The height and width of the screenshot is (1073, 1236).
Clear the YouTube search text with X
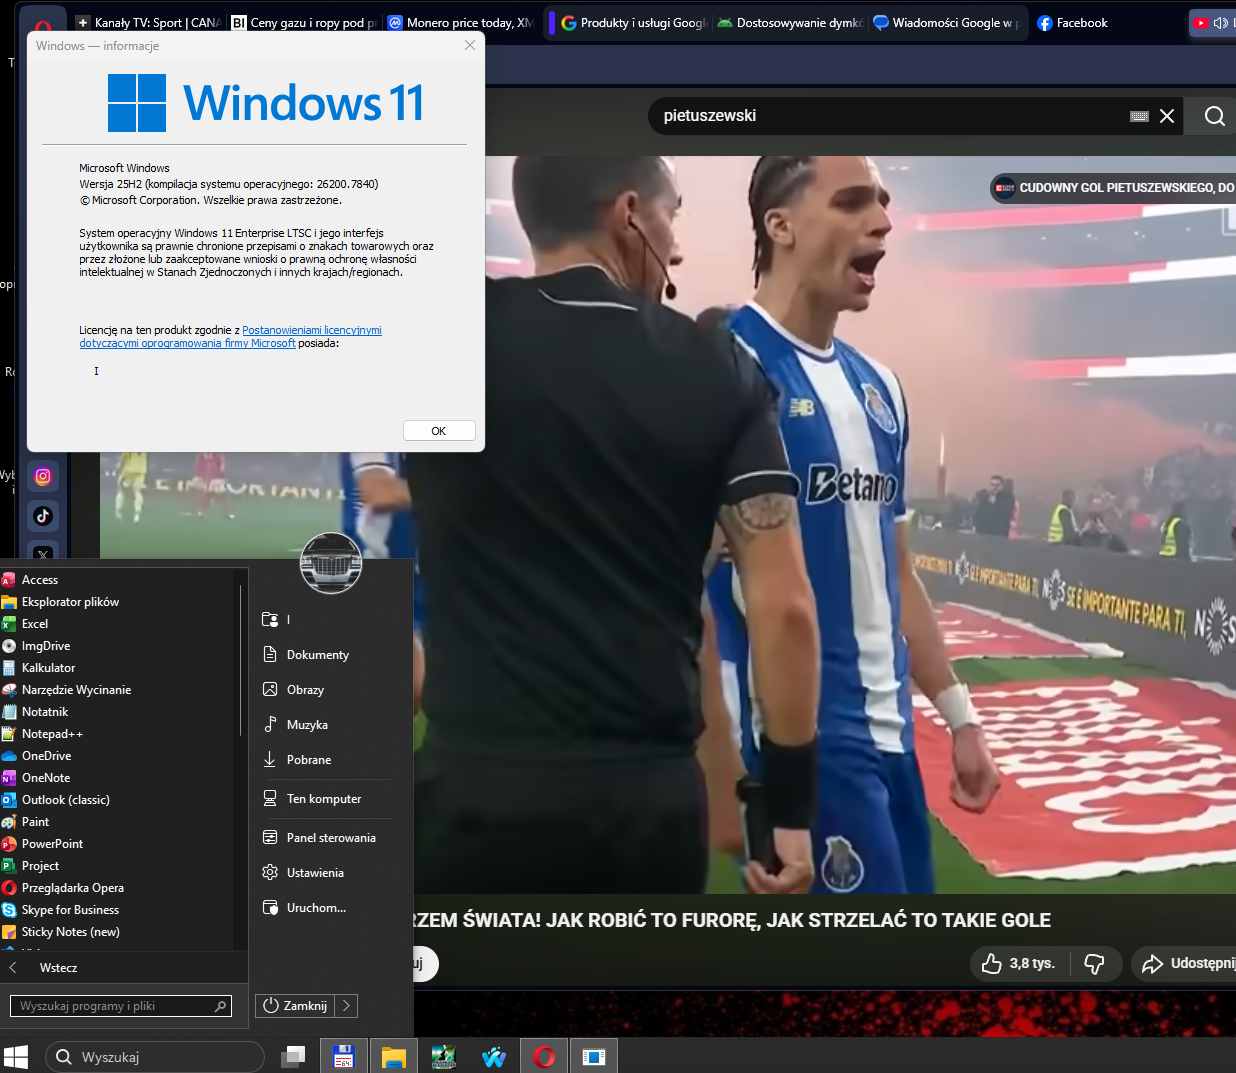pos(1166,116)
